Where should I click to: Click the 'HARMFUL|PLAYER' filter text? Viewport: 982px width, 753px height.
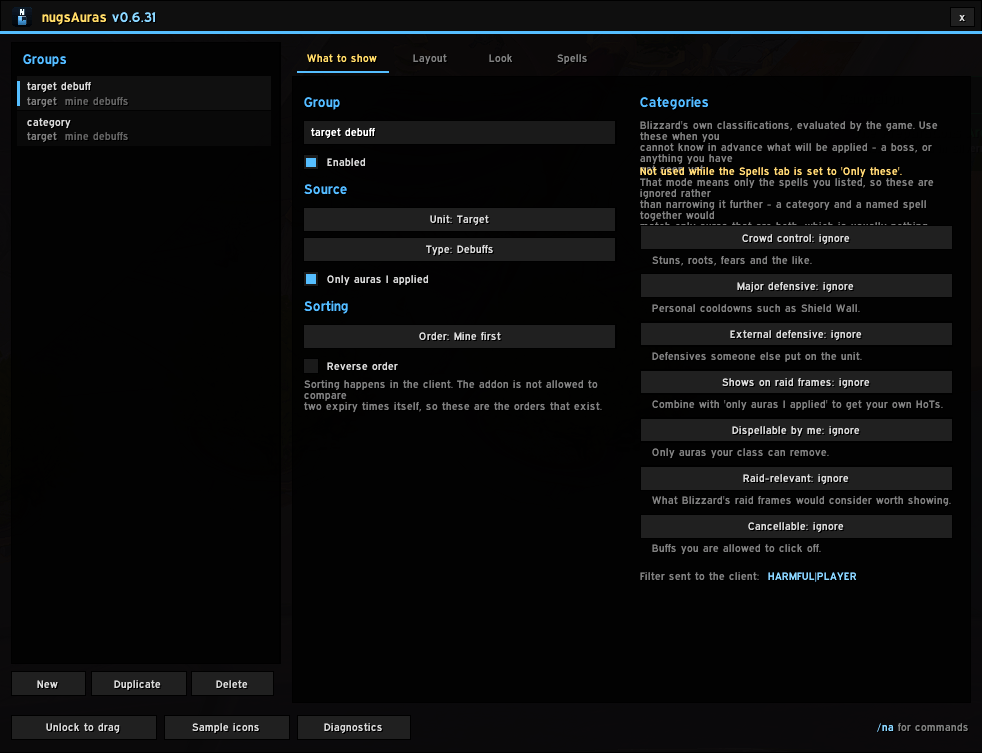point(812,576)
